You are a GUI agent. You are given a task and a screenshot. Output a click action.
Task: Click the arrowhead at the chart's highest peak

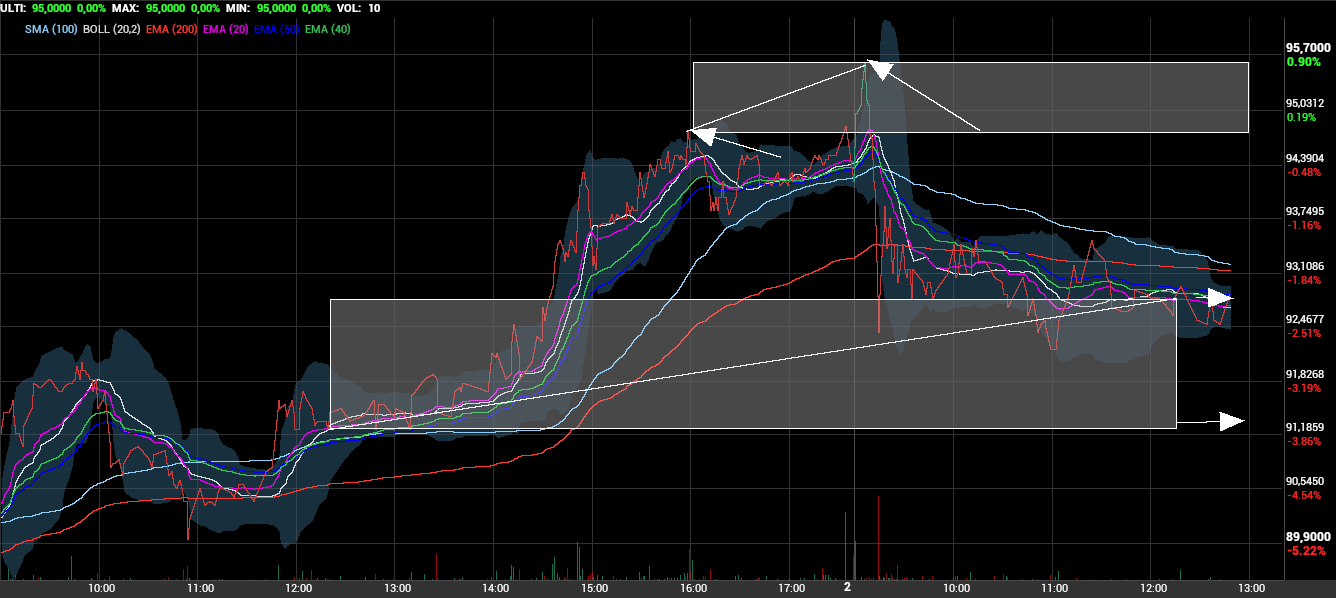(877, 68)
